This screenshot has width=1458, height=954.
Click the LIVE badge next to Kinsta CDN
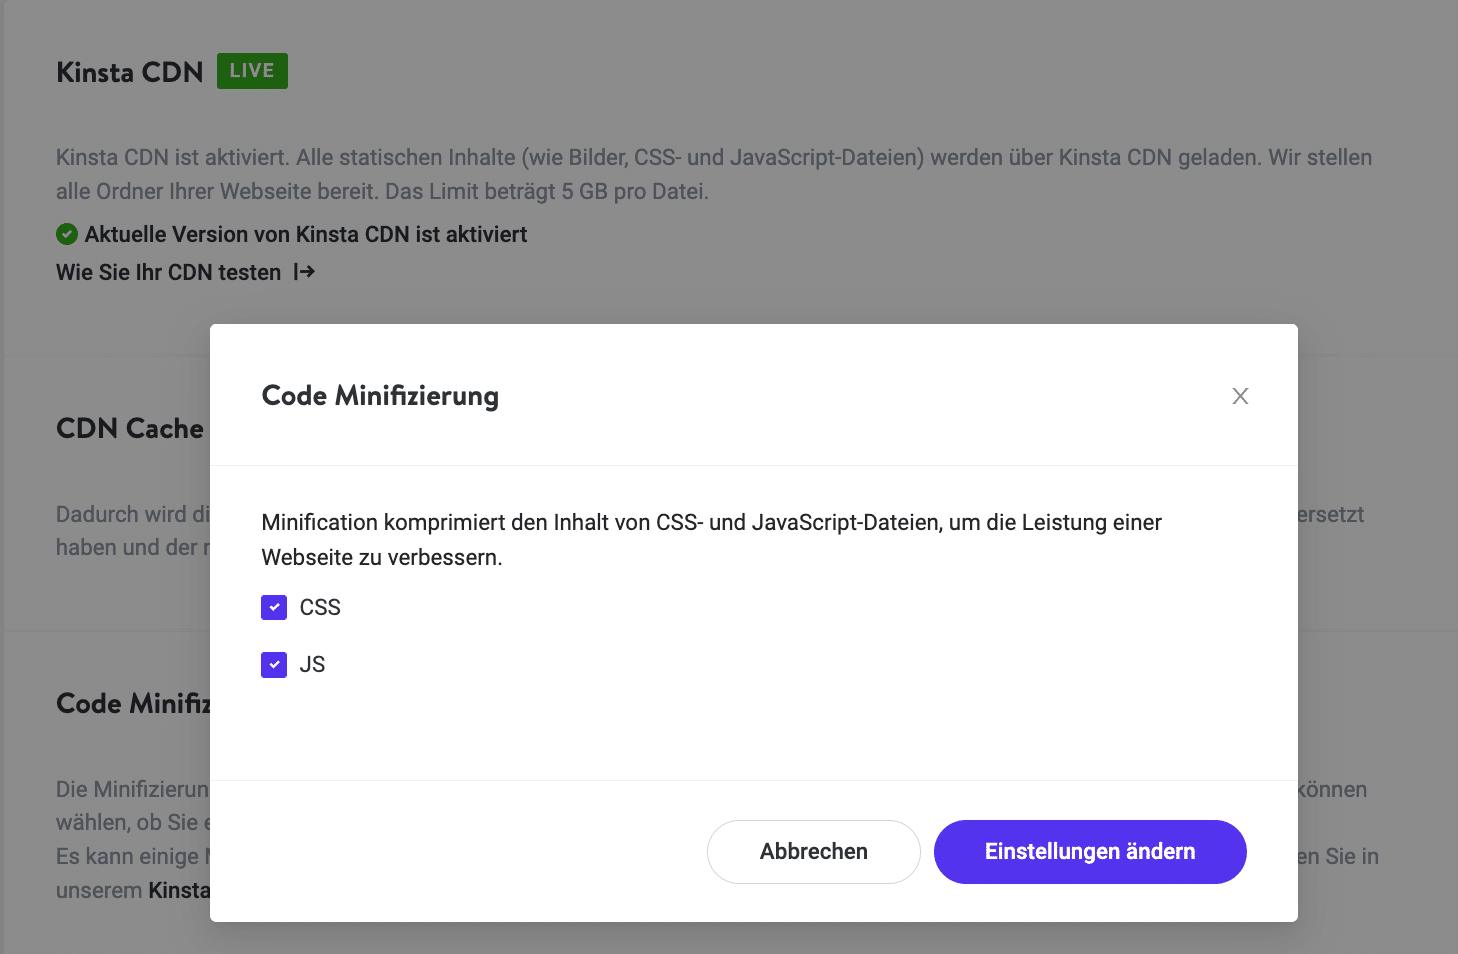[x=251, y=70]
